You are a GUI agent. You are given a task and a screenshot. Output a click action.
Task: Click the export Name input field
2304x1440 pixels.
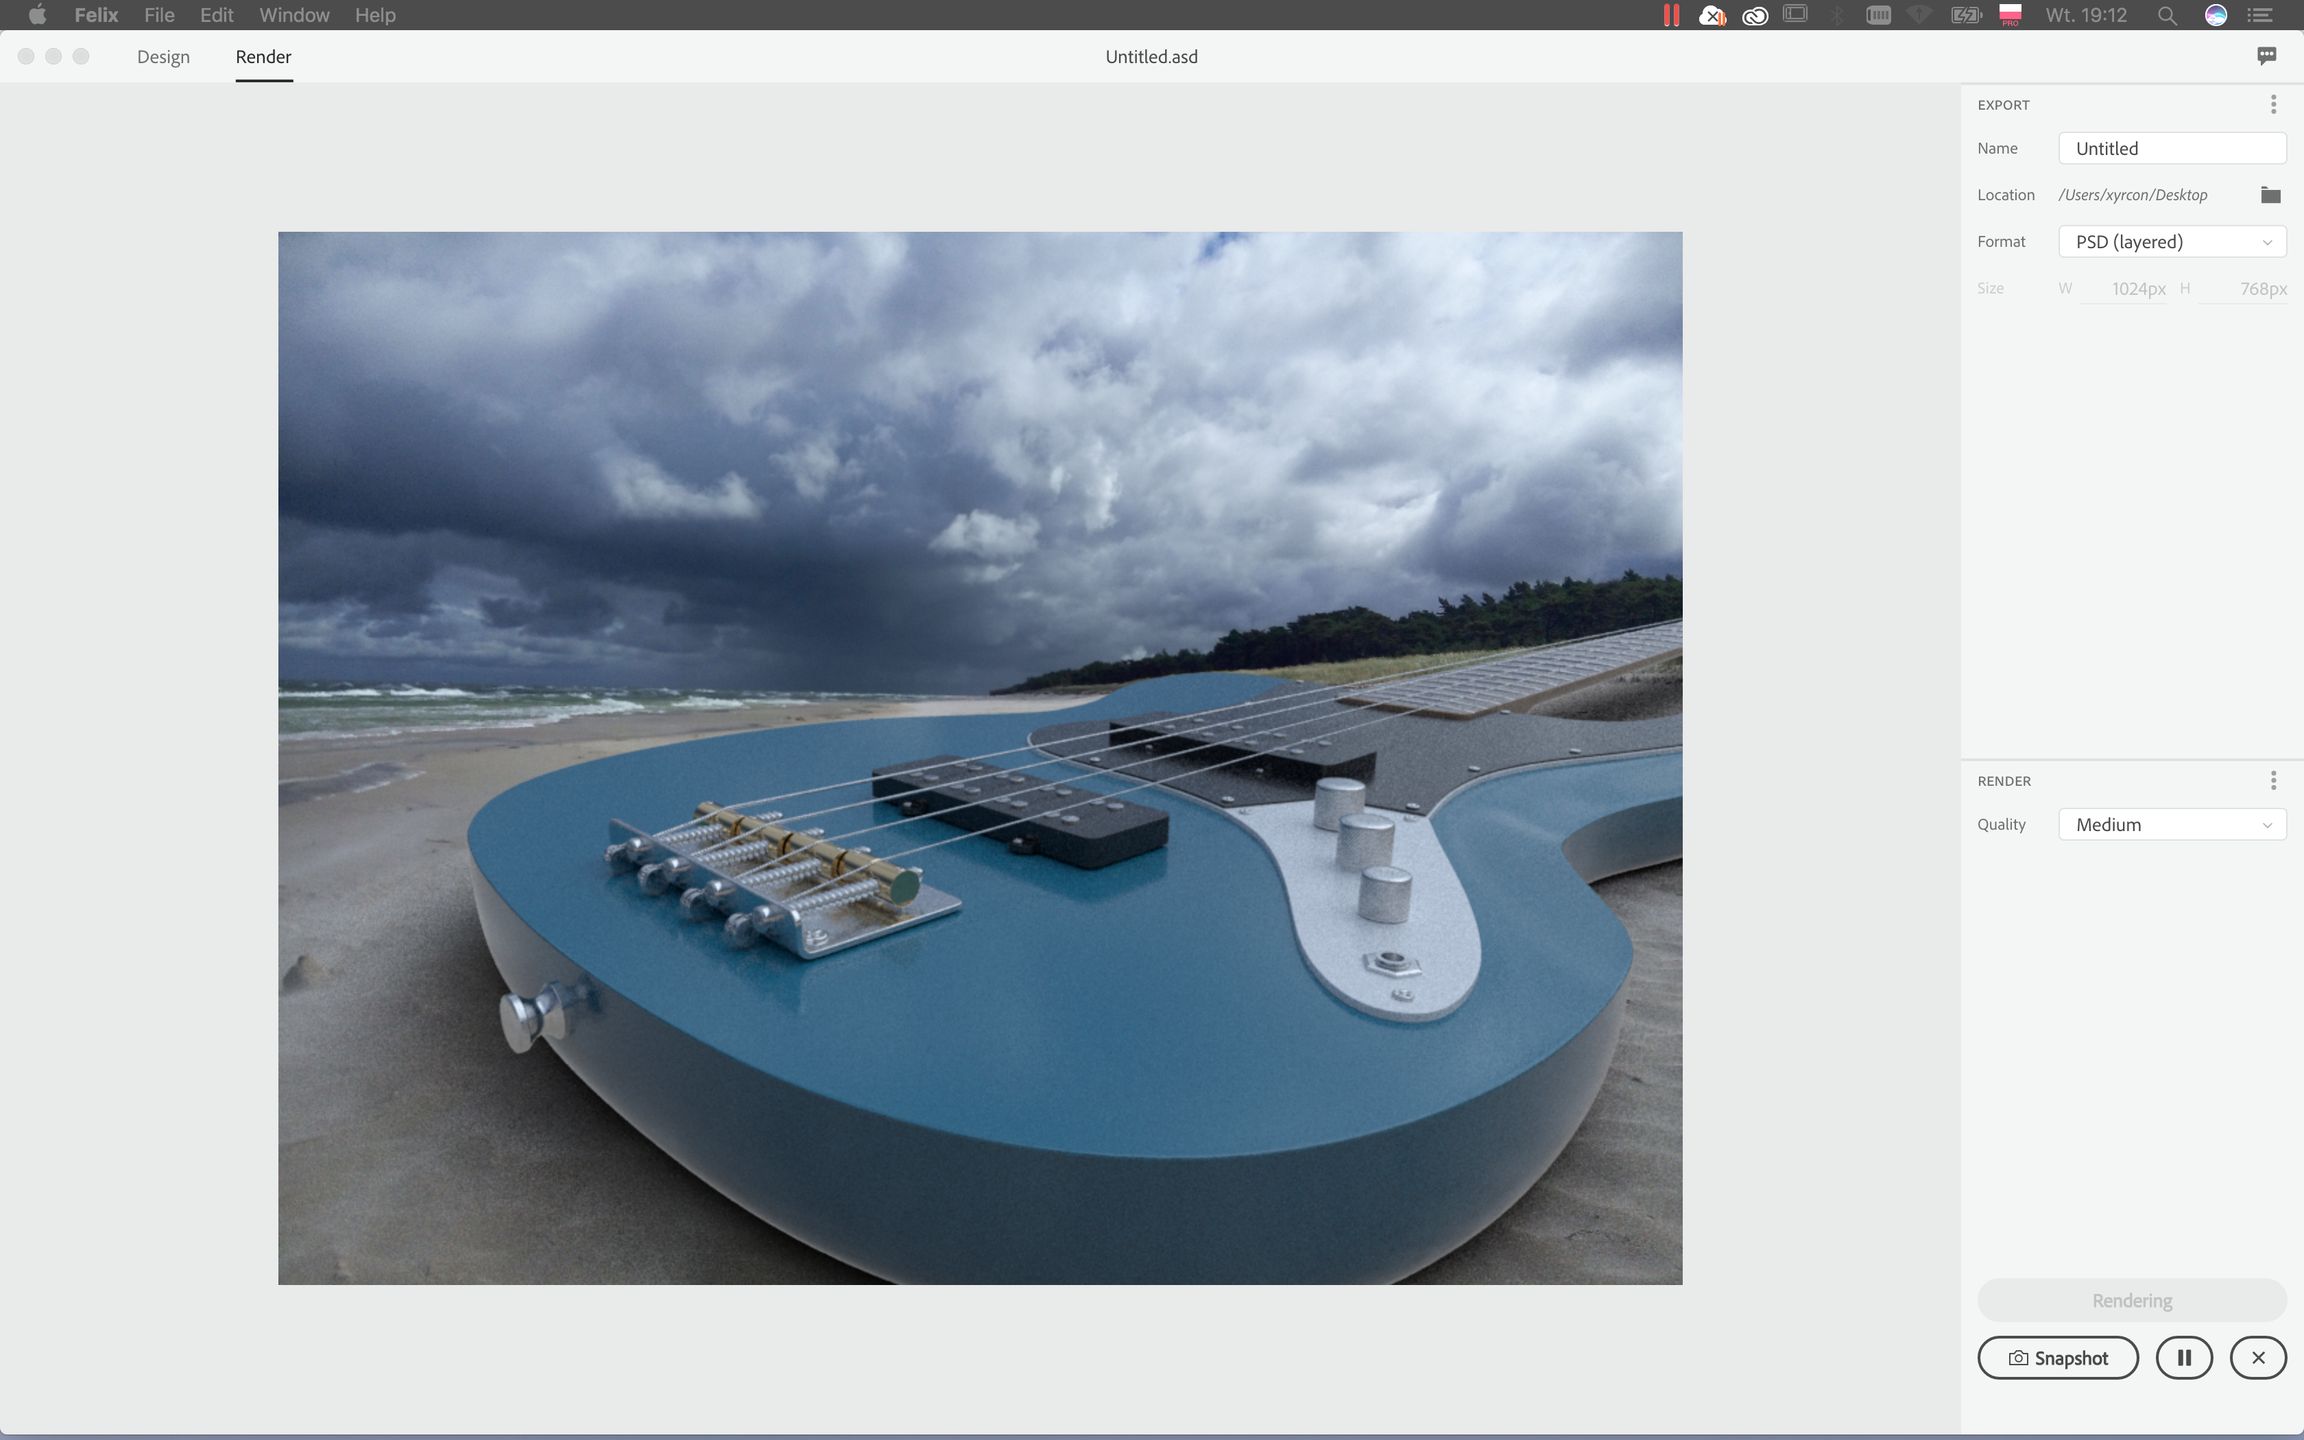(x=2172, y=148)
